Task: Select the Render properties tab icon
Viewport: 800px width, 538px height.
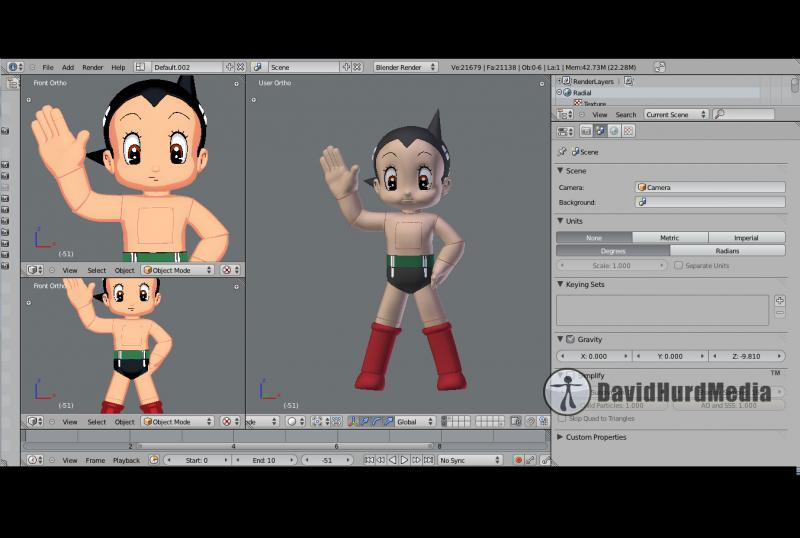Action: click(x=586, y=131)
